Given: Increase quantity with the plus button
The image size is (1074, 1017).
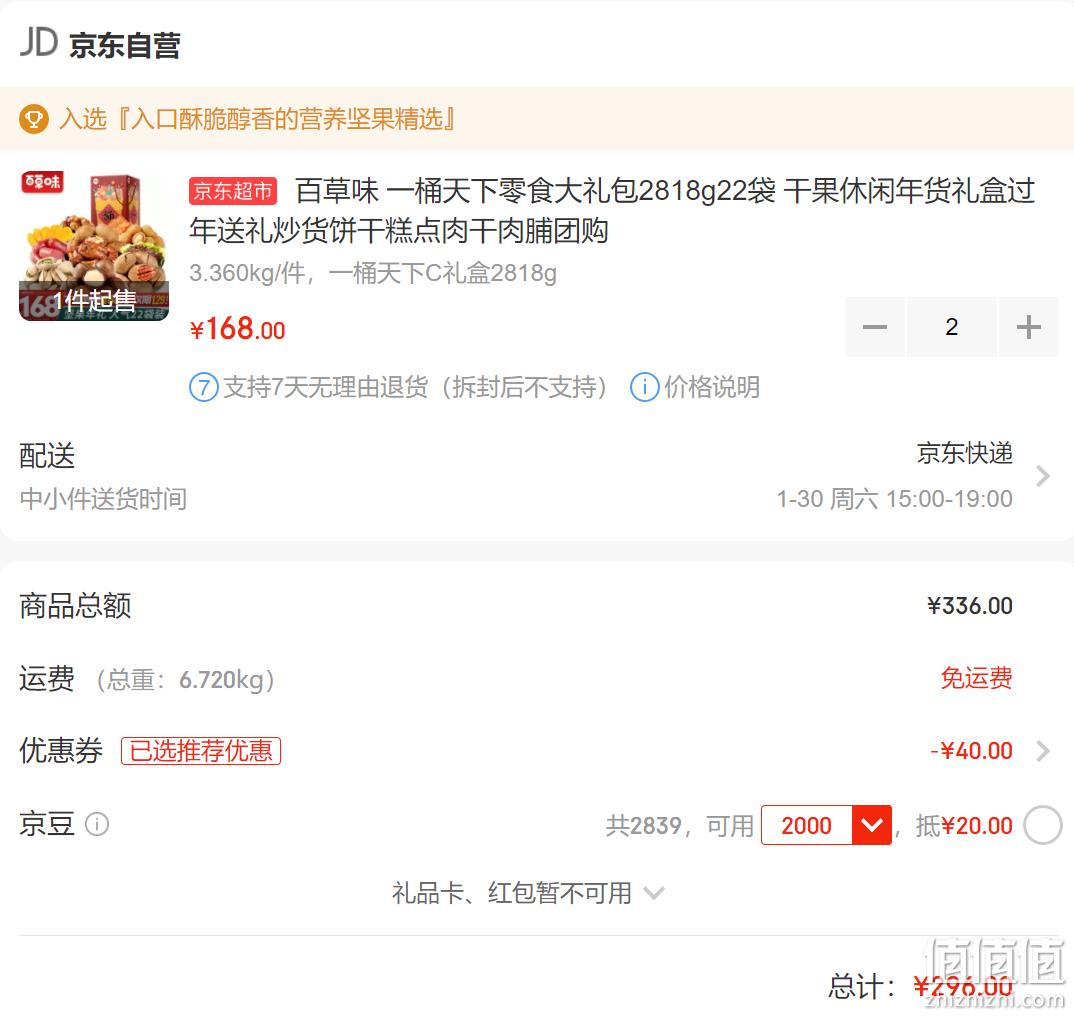Looking at the screenshot, I should click(x=1028, y=327).
